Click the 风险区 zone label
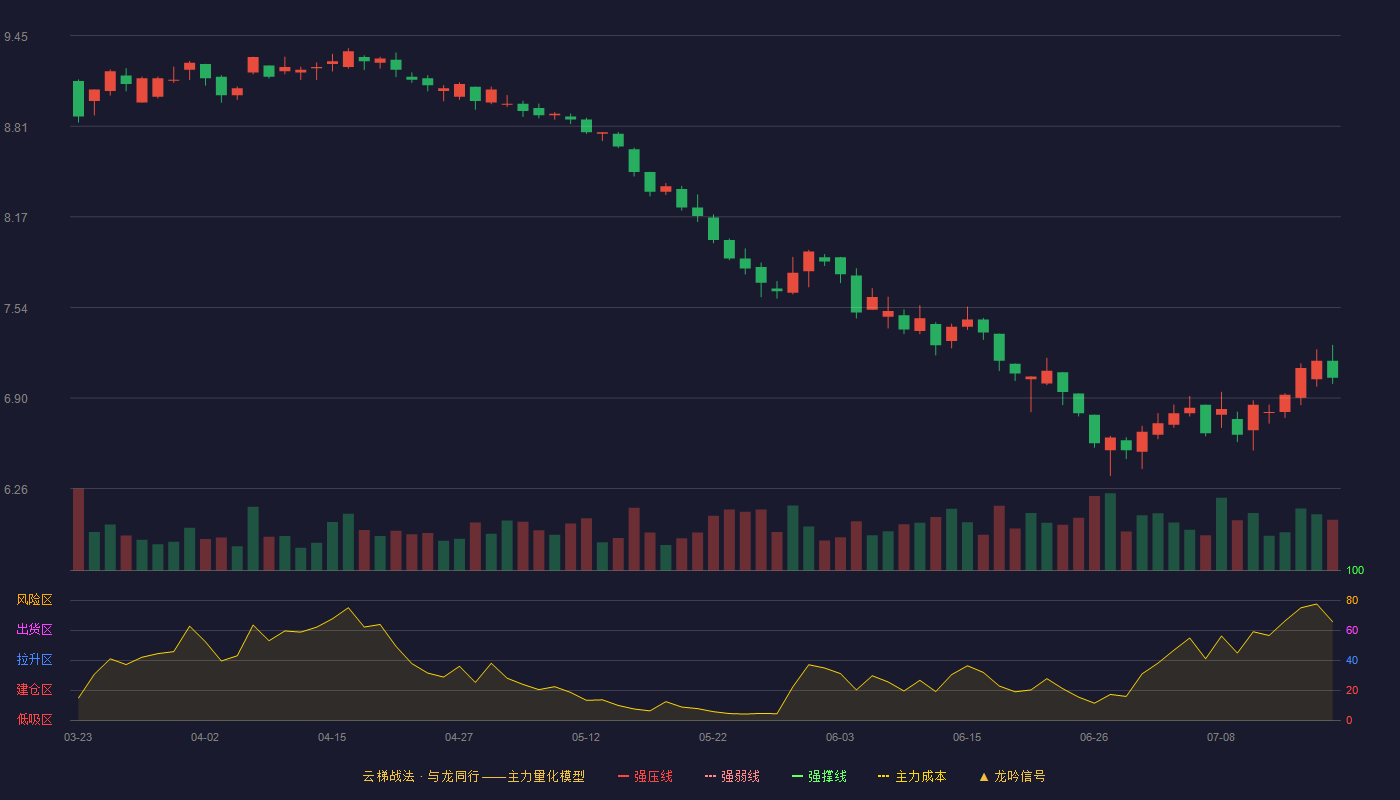Image resolution: width=1400 pixels, height=800 pixels. [x=34, y=600]
